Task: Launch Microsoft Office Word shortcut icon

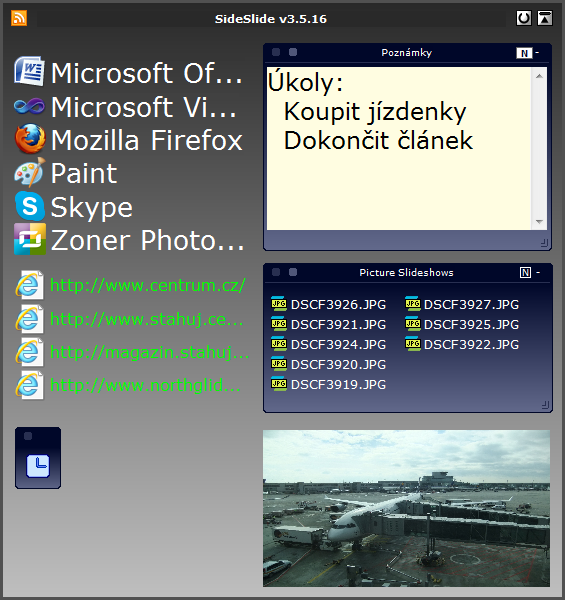Action: pyautogui.click(x=29, y=72)
